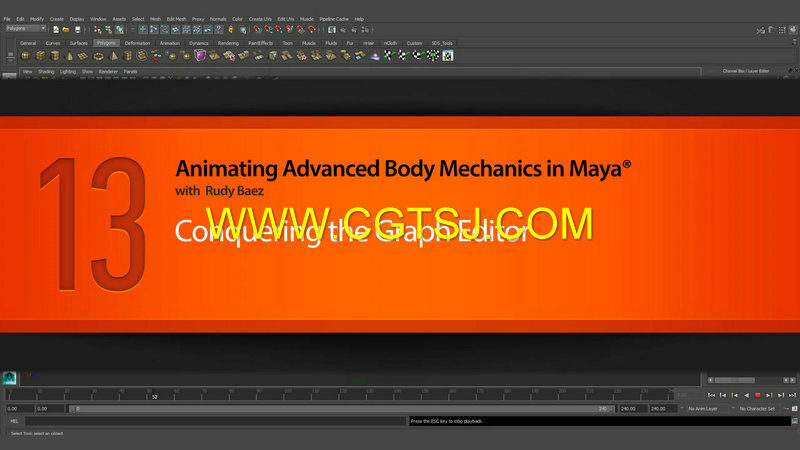This screenshot has height=450, width=800.
Task: Click the Open Scene folder icon
Action: click(x=66, y=30)
